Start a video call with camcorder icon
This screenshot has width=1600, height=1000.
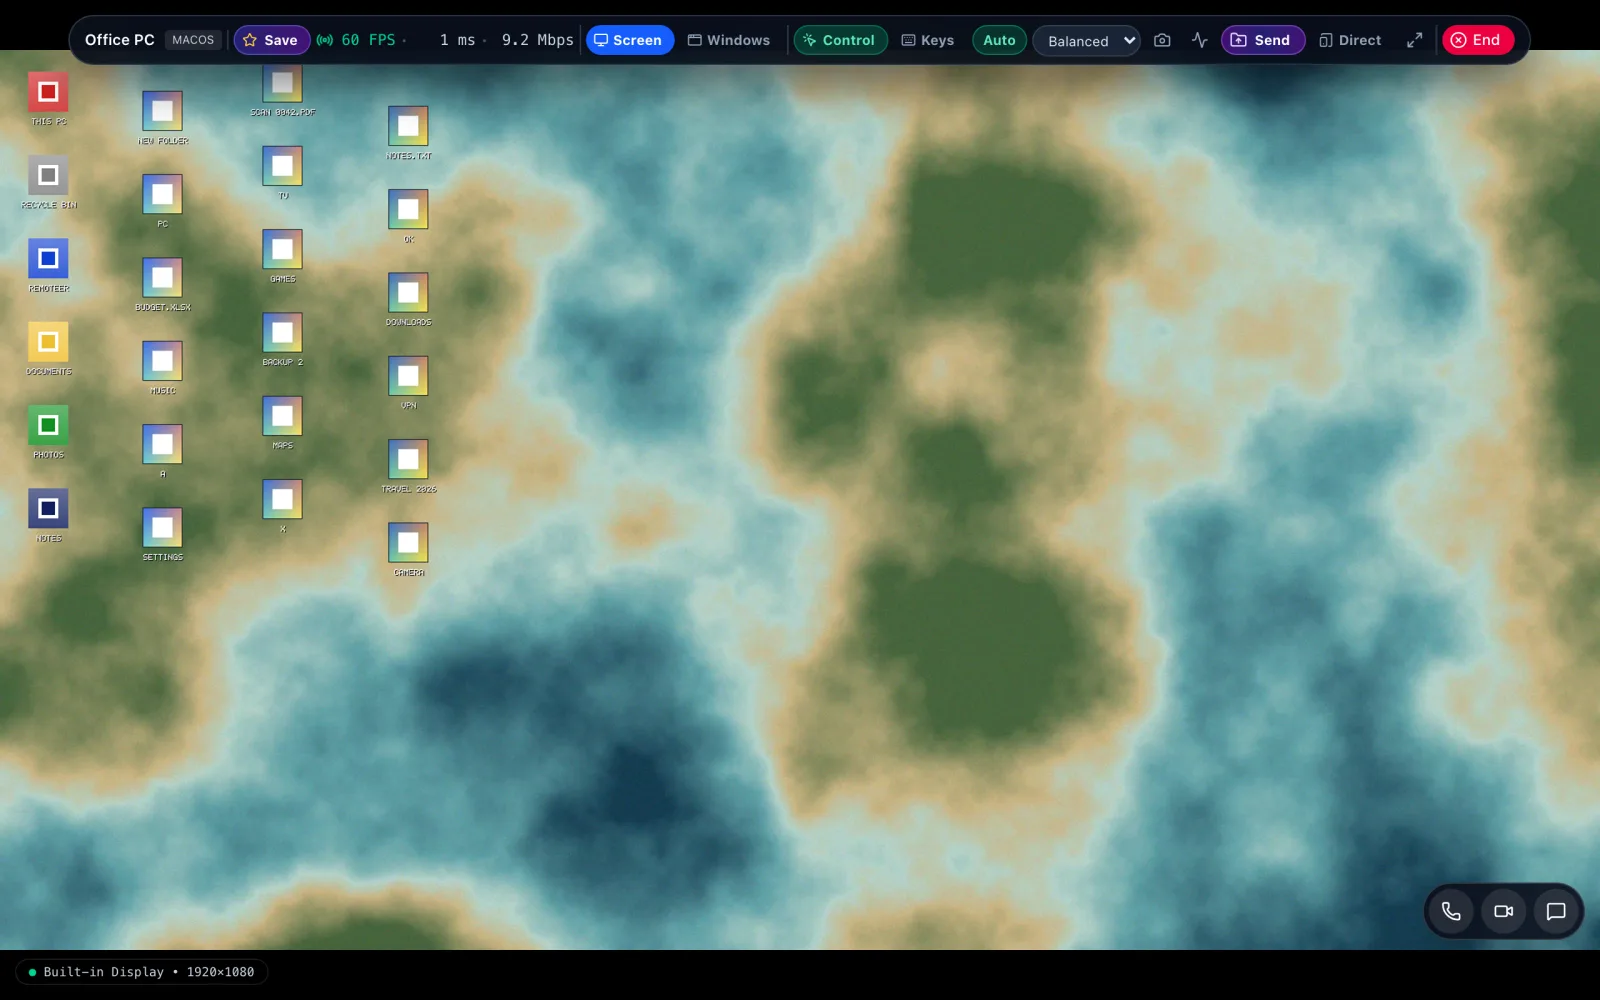(1503, 911)
